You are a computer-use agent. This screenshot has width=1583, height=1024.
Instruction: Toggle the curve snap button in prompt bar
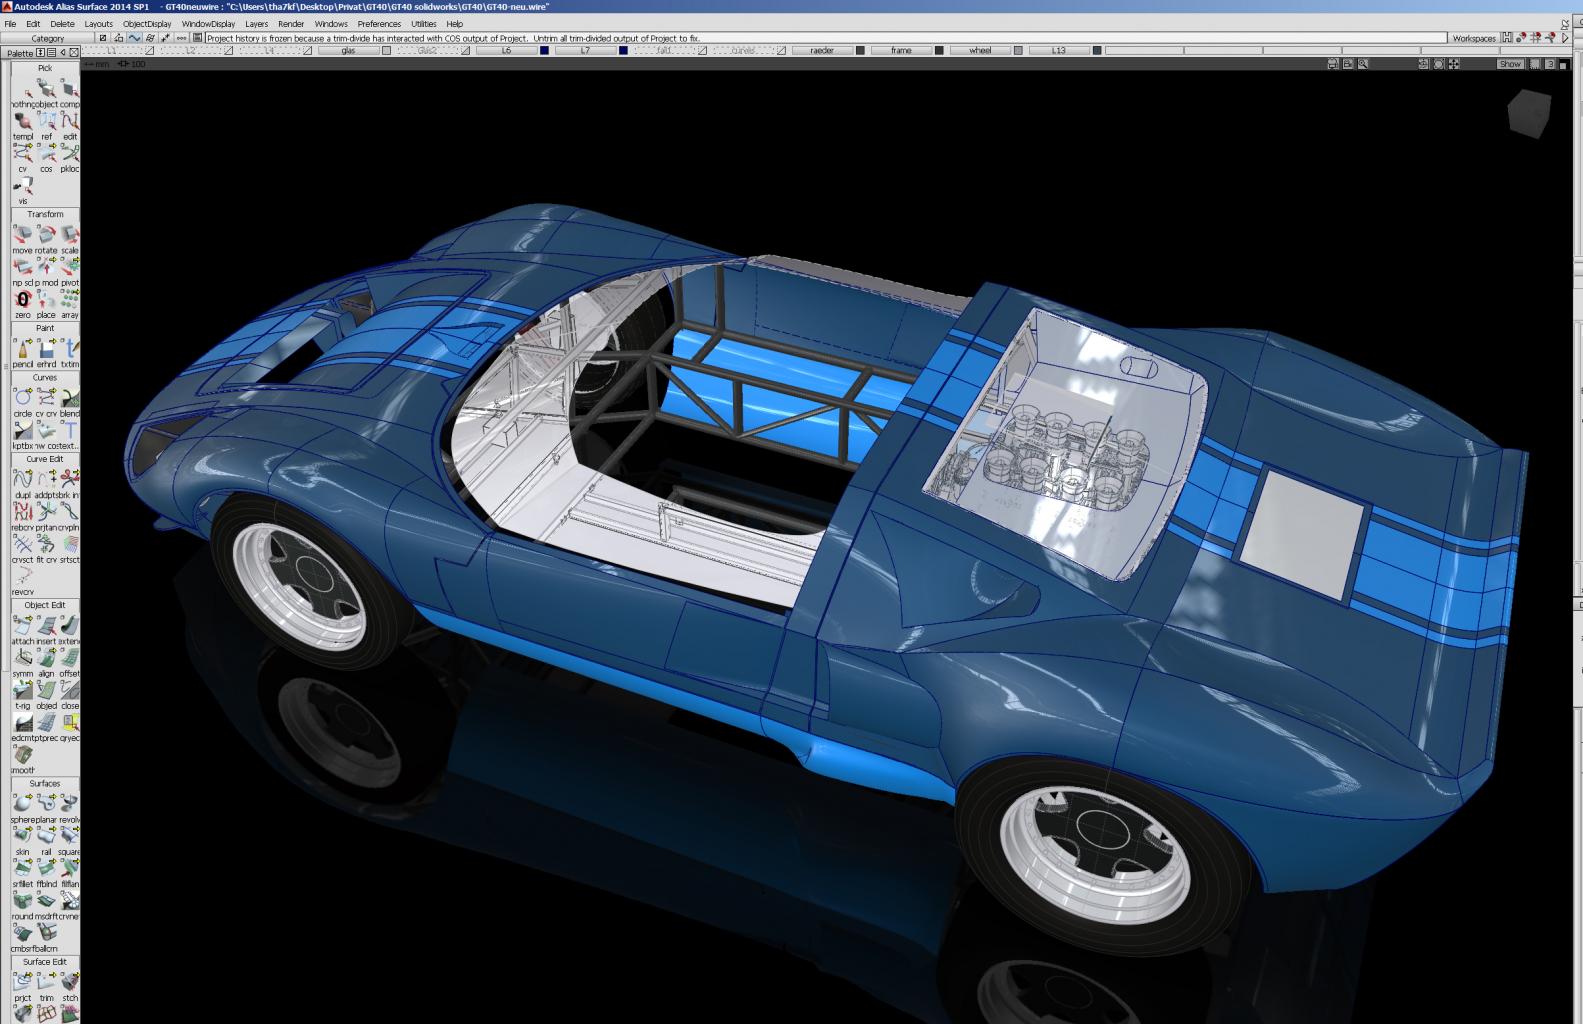[134, 38]
